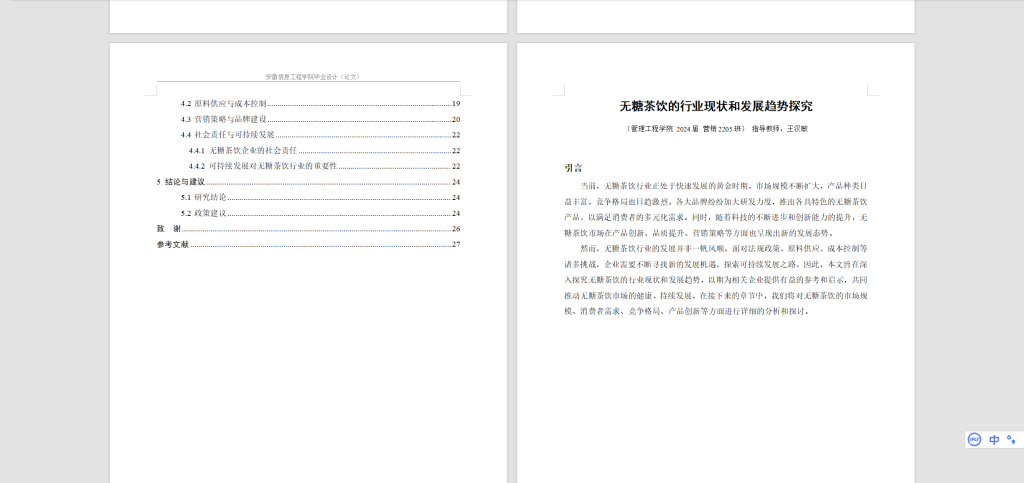Image resolution: width=1024 pixels, height=483 pixels.
Task: Click the line beginning 诸多挑战，企业需要不断寻找
Action: point(716,264)
